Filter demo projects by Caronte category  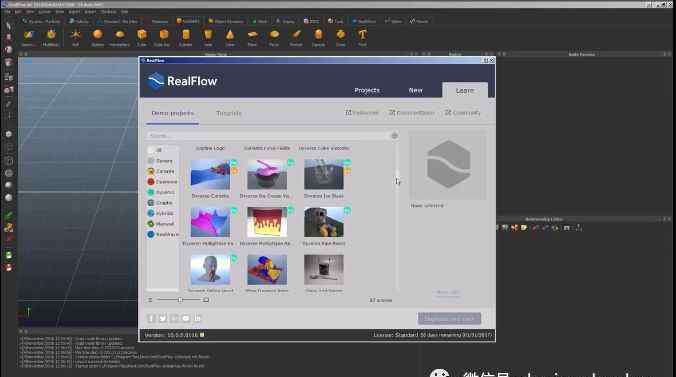[x=162, y=171]
